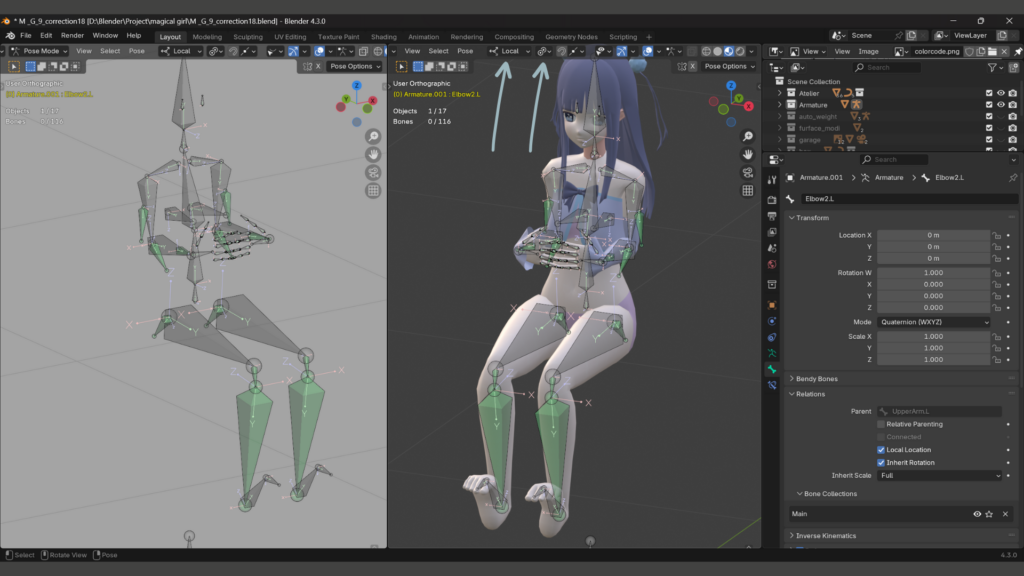The height and width of the screenshot is (576, 1024).
Task: Switch to the Sculpting workspace tab
Action: (x=247, y=37)
